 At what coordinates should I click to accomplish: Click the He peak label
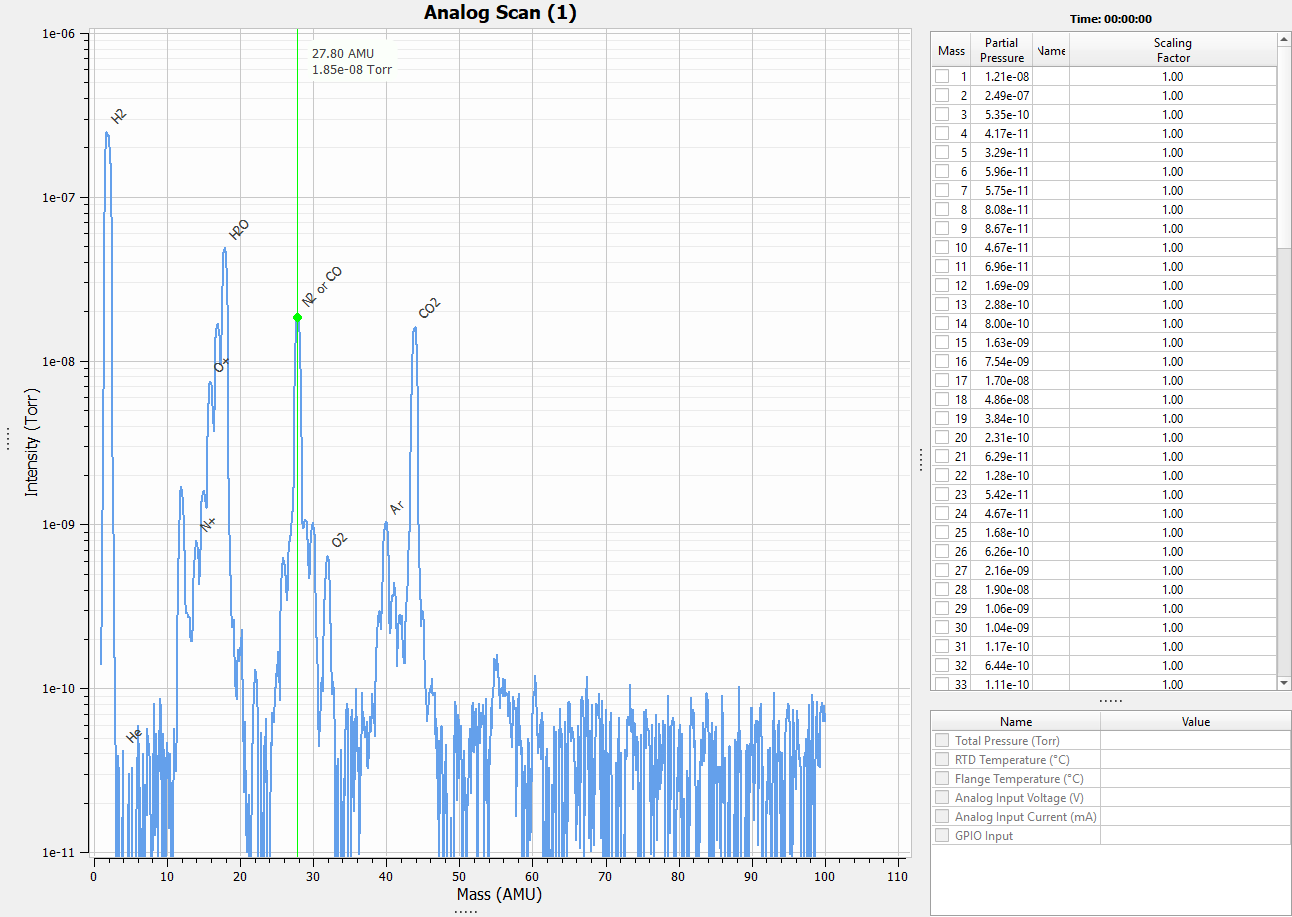(134, 736)
